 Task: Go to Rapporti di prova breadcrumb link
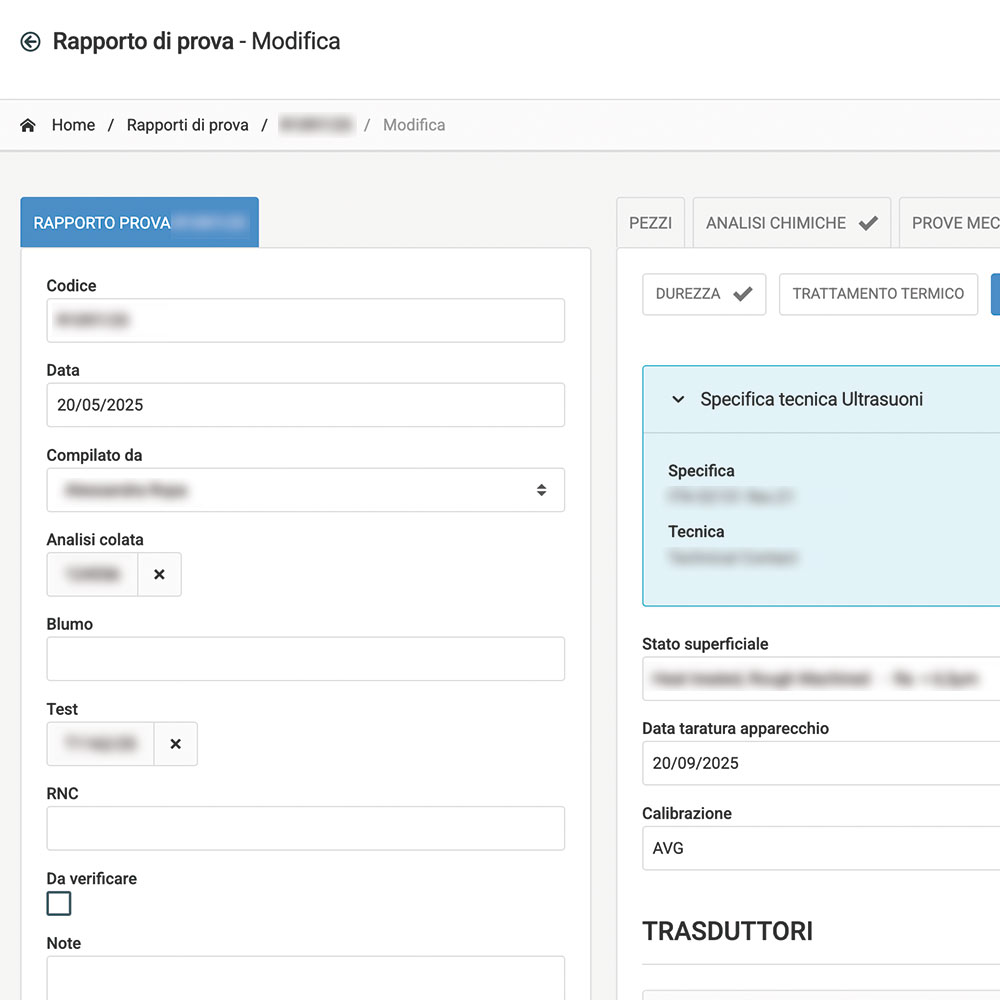tap(187, 126)
